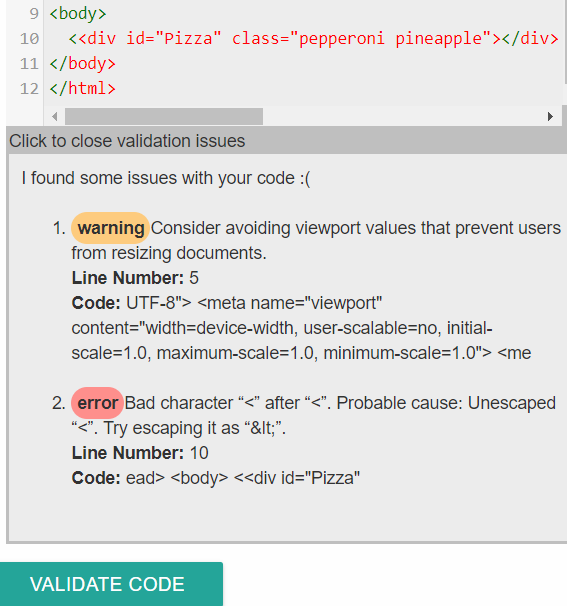
Task: Click the 'Line Number: 10' text in the error
Action: pyautogui.click(x=140, y=453)
